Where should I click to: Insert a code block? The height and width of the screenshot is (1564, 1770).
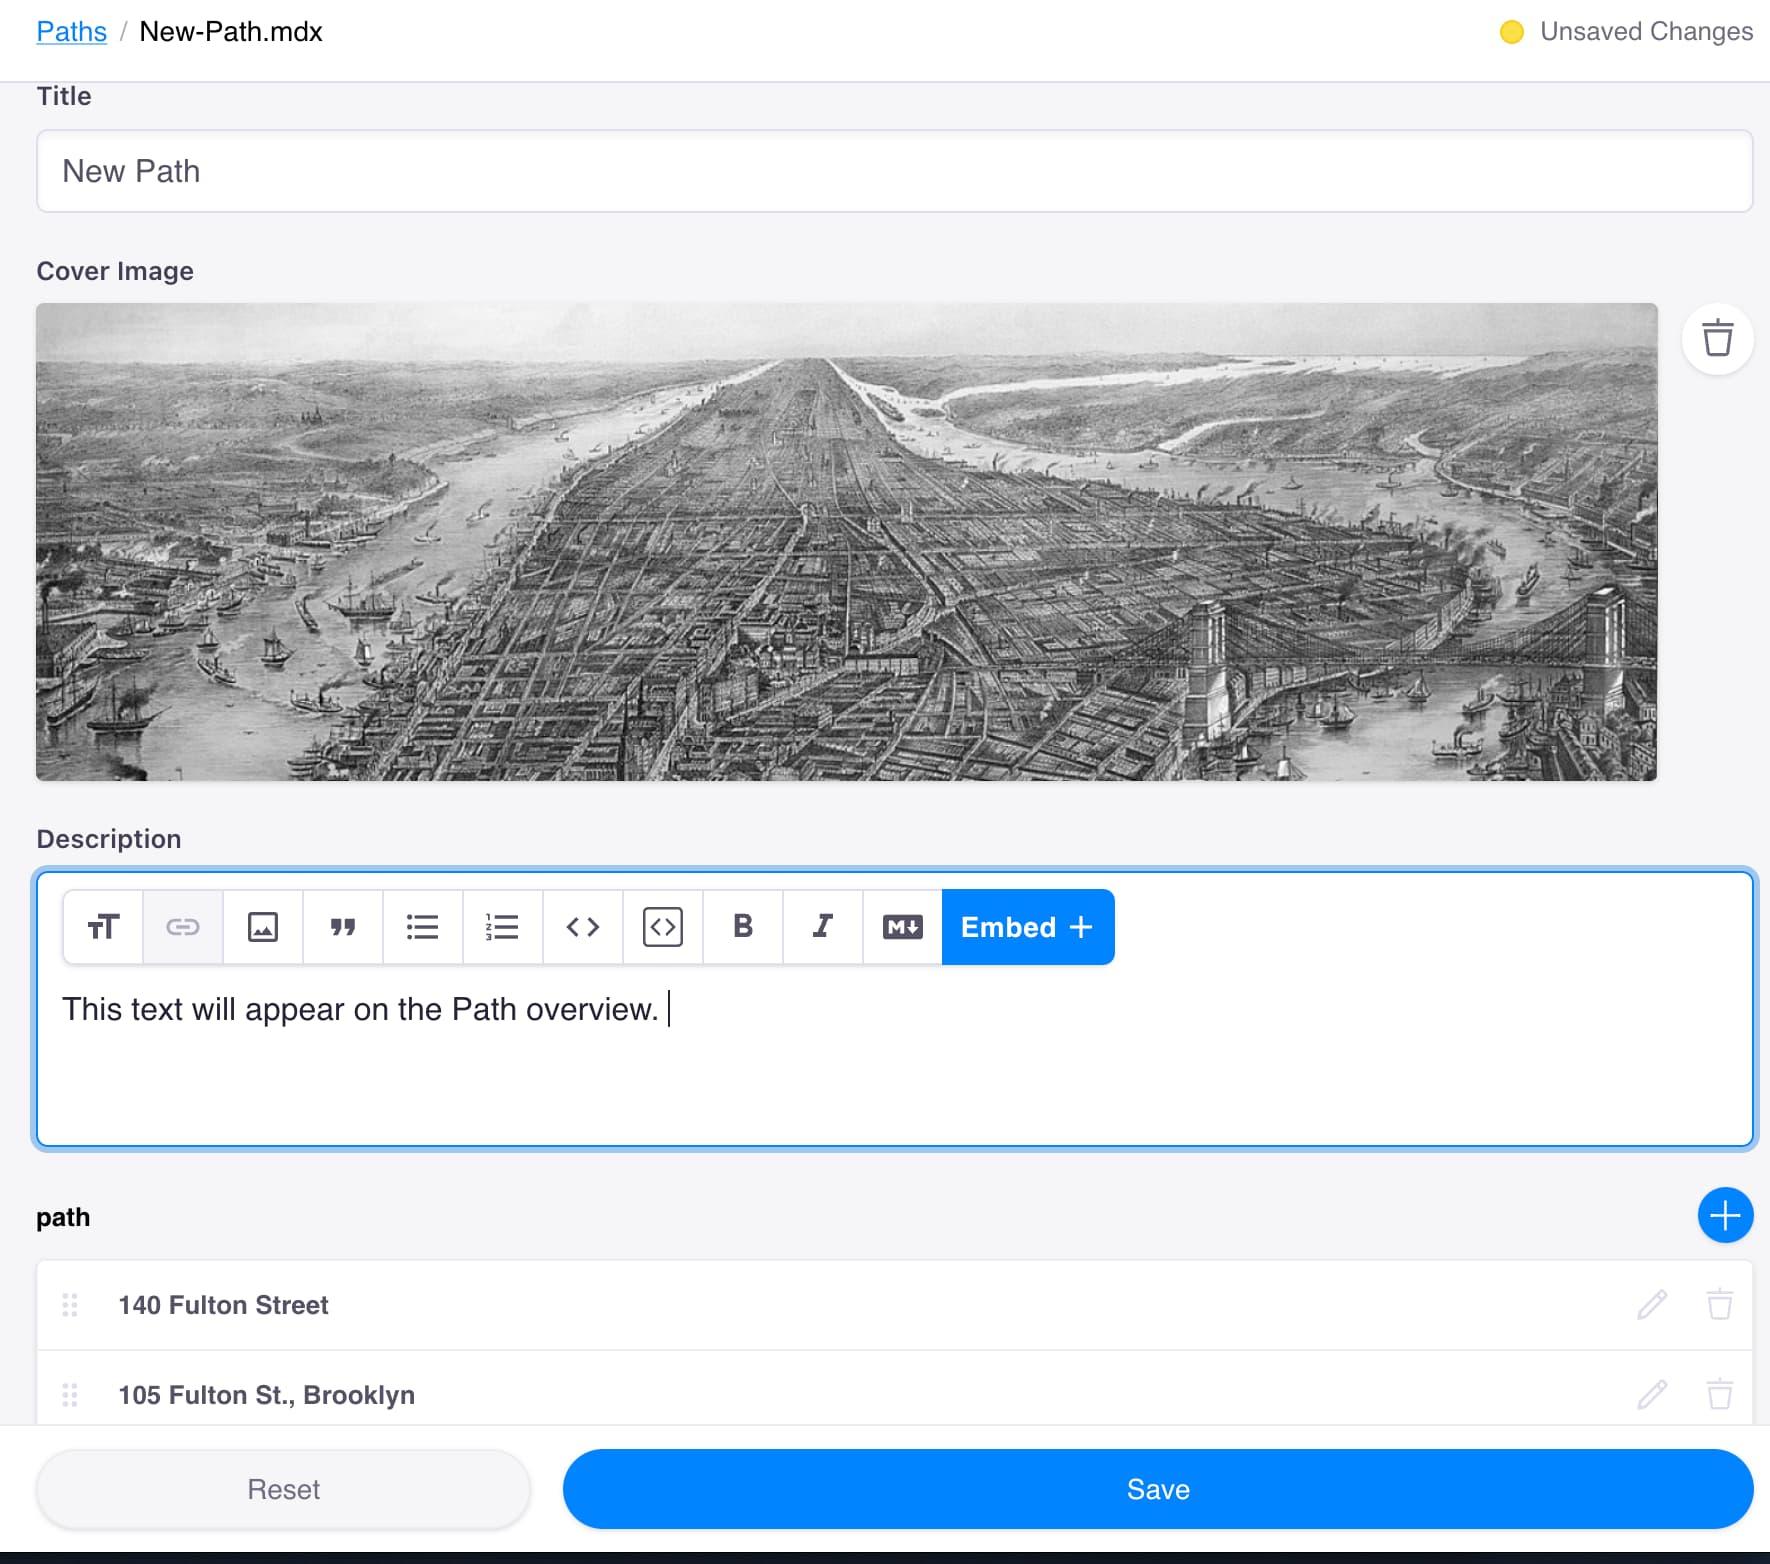click(663, 927)
